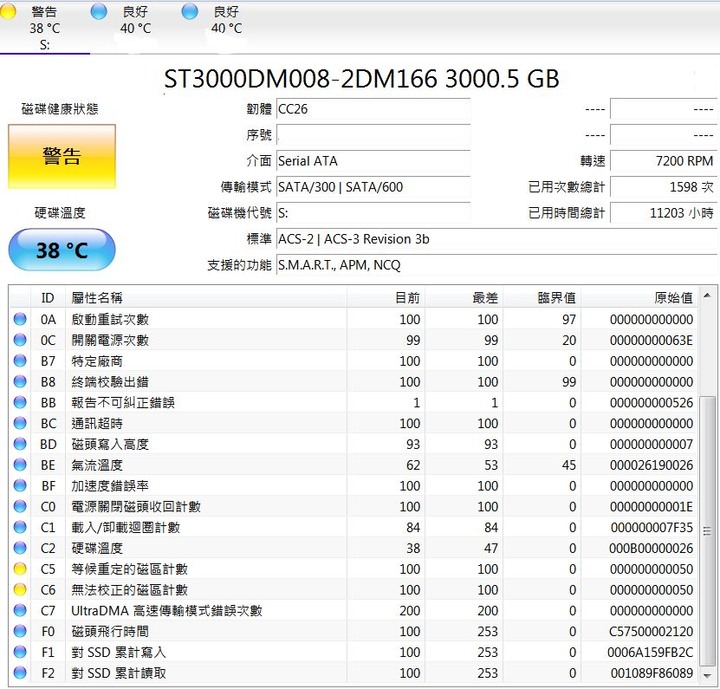720x689 pixels.
Task: Click the empty serial number field
Action: click(x=373, y=135)
